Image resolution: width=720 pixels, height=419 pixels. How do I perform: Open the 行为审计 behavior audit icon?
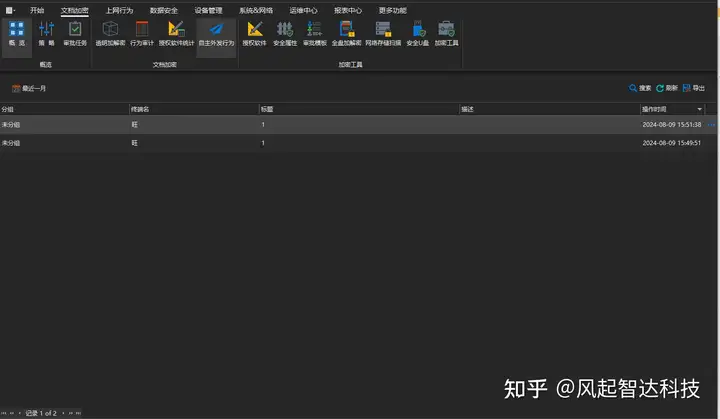[x=142, y=34]
